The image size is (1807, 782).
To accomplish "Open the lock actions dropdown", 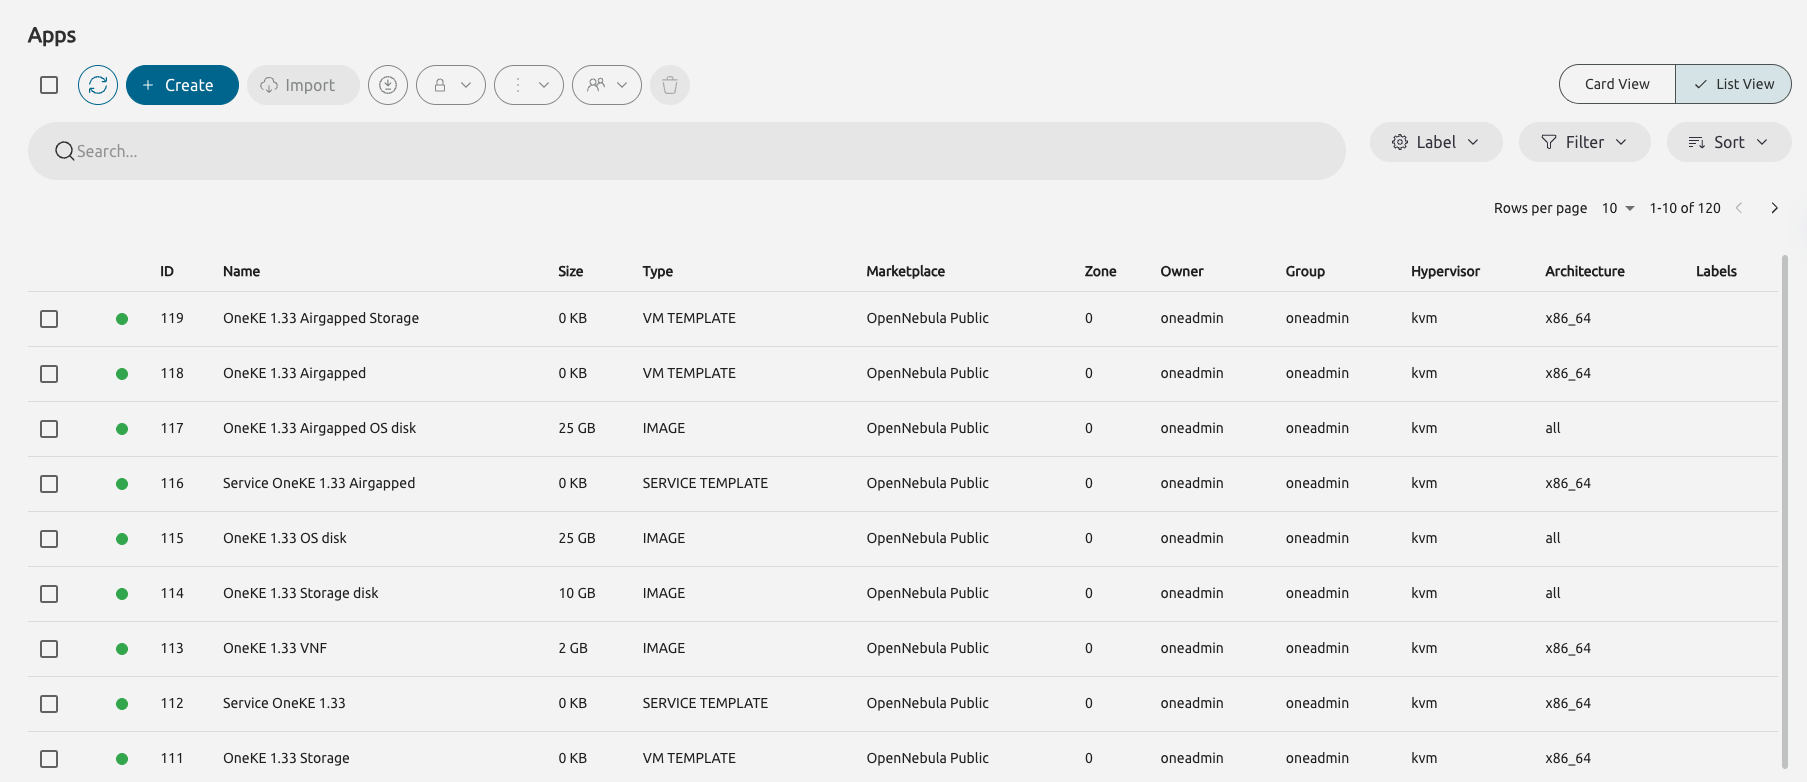I will click(451, 85).
